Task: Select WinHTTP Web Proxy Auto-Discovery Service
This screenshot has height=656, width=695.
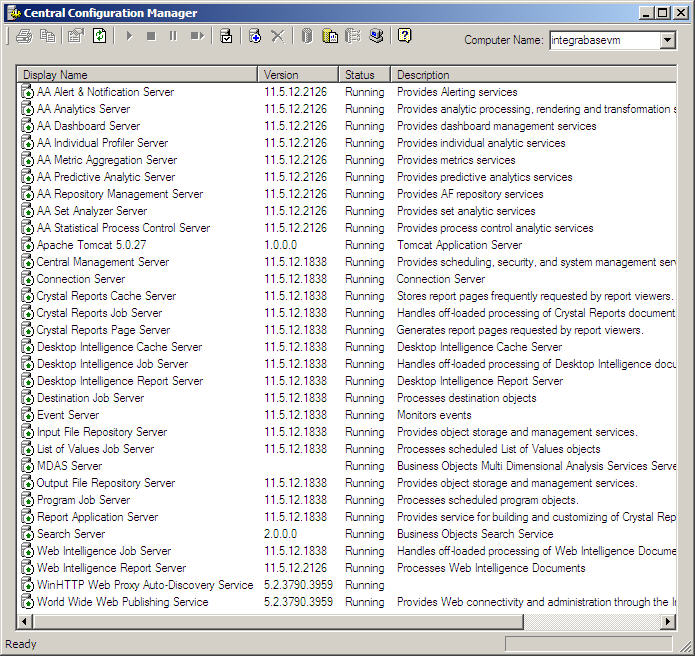Action: click(x=145, y=585)
